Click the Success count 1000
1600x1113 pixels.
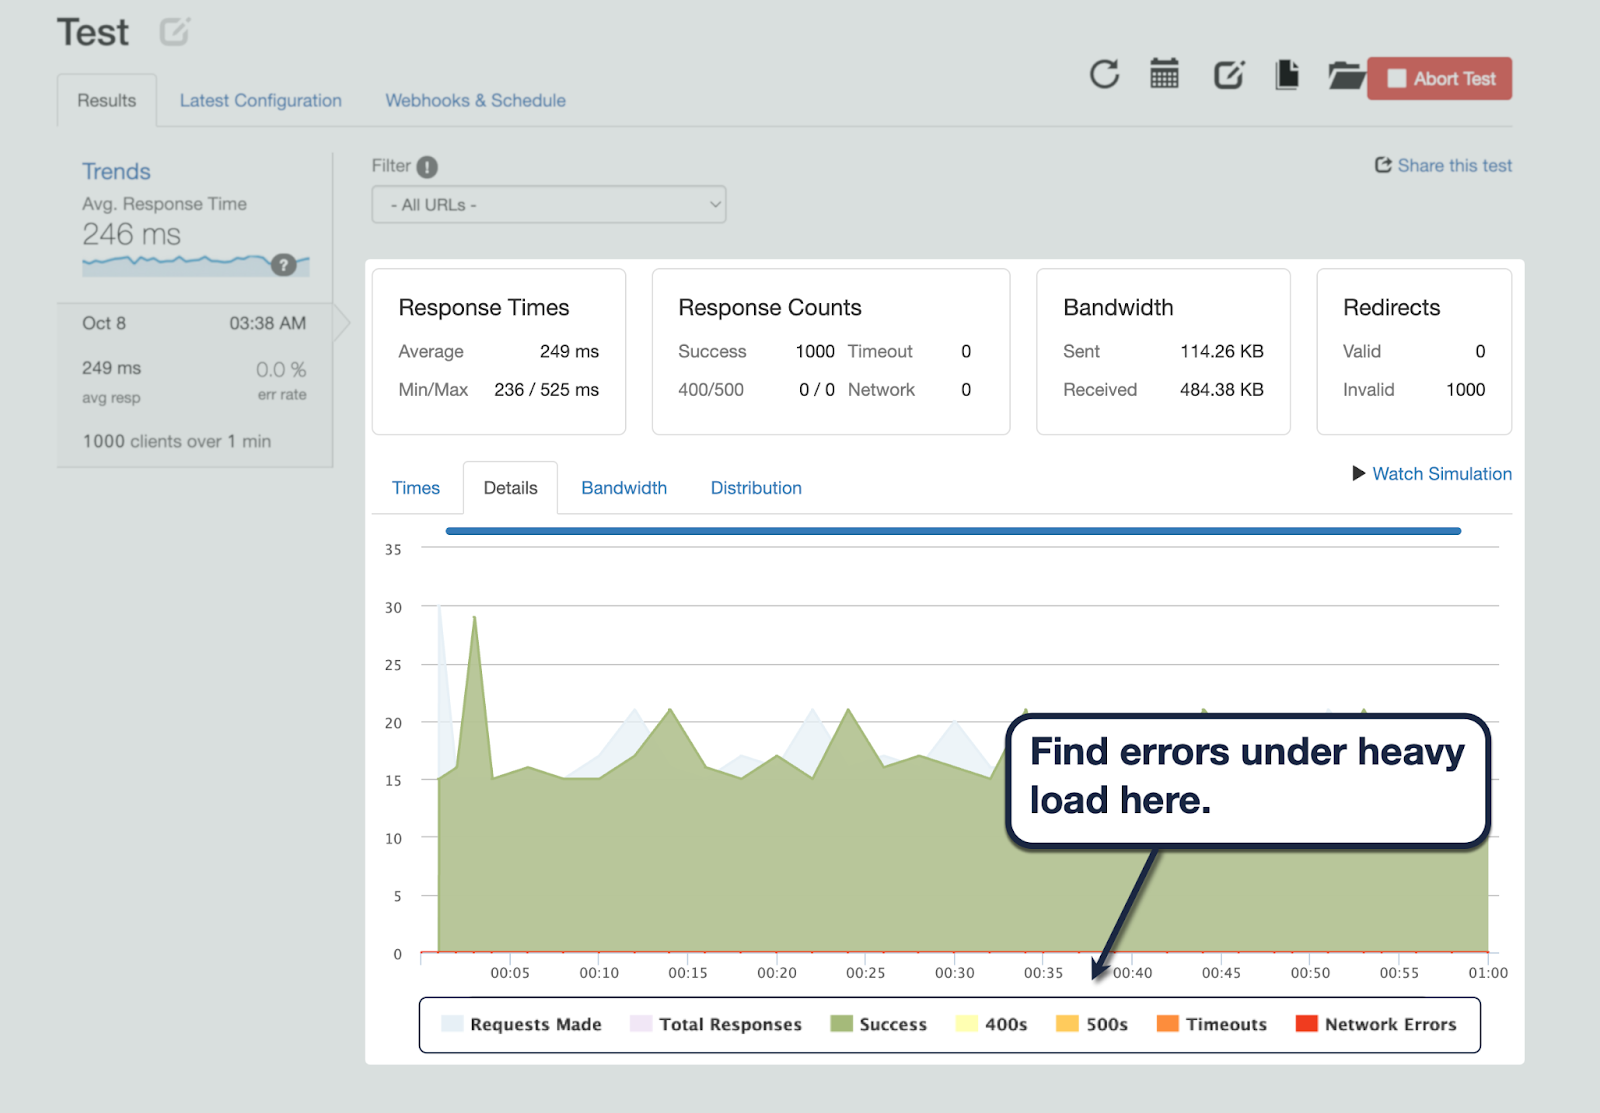tap(815, 351)
